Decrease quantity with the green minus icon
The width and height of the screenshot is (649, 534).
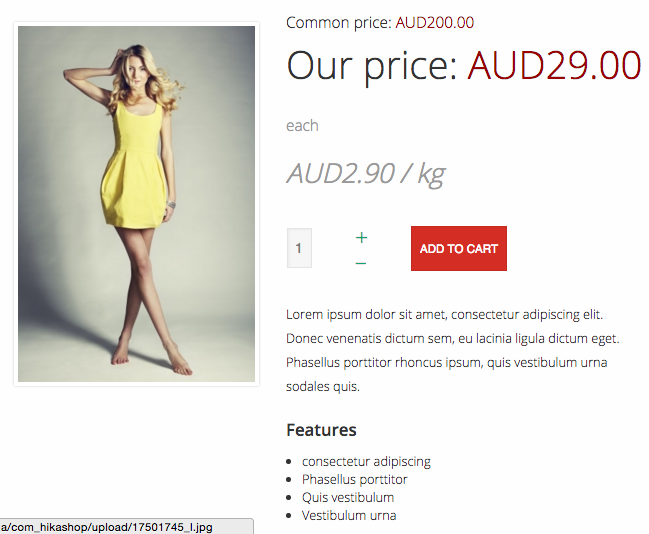coord(361,263)
